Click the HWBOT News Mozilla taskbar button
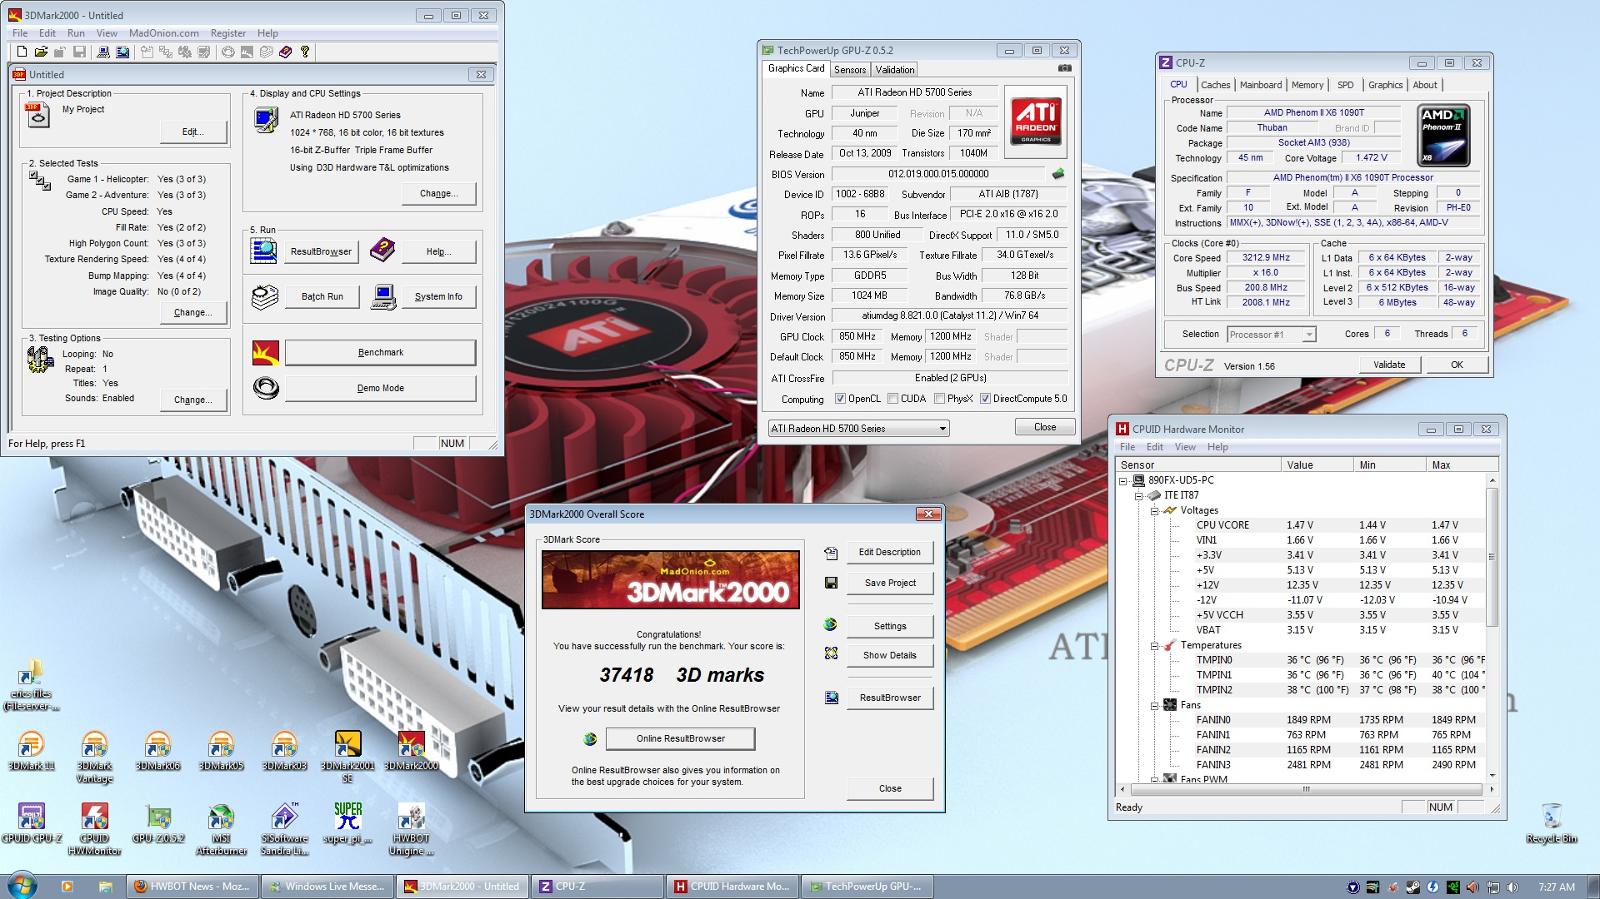Viewport: 1600px width, 899px height. tap(193, 886)
